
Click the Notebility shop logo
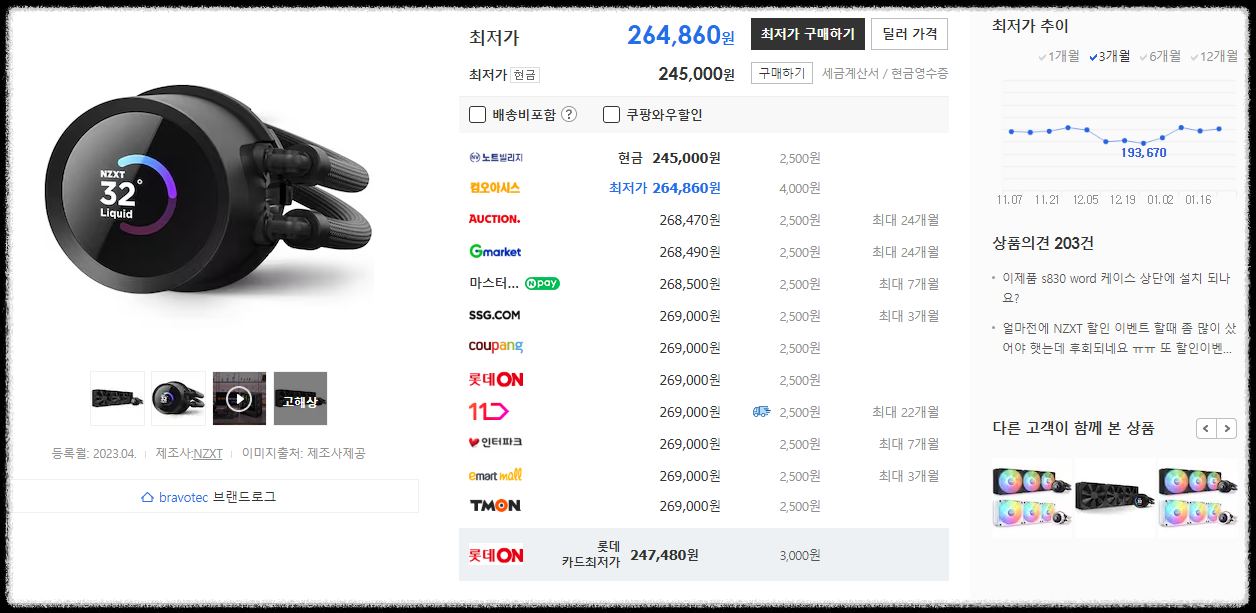[495, 158]
